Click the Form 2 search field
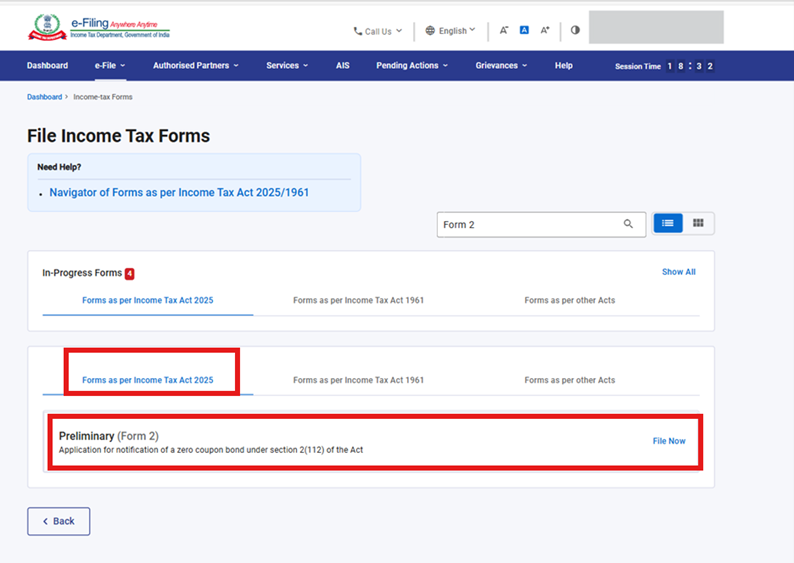 [x=527, y=224]
